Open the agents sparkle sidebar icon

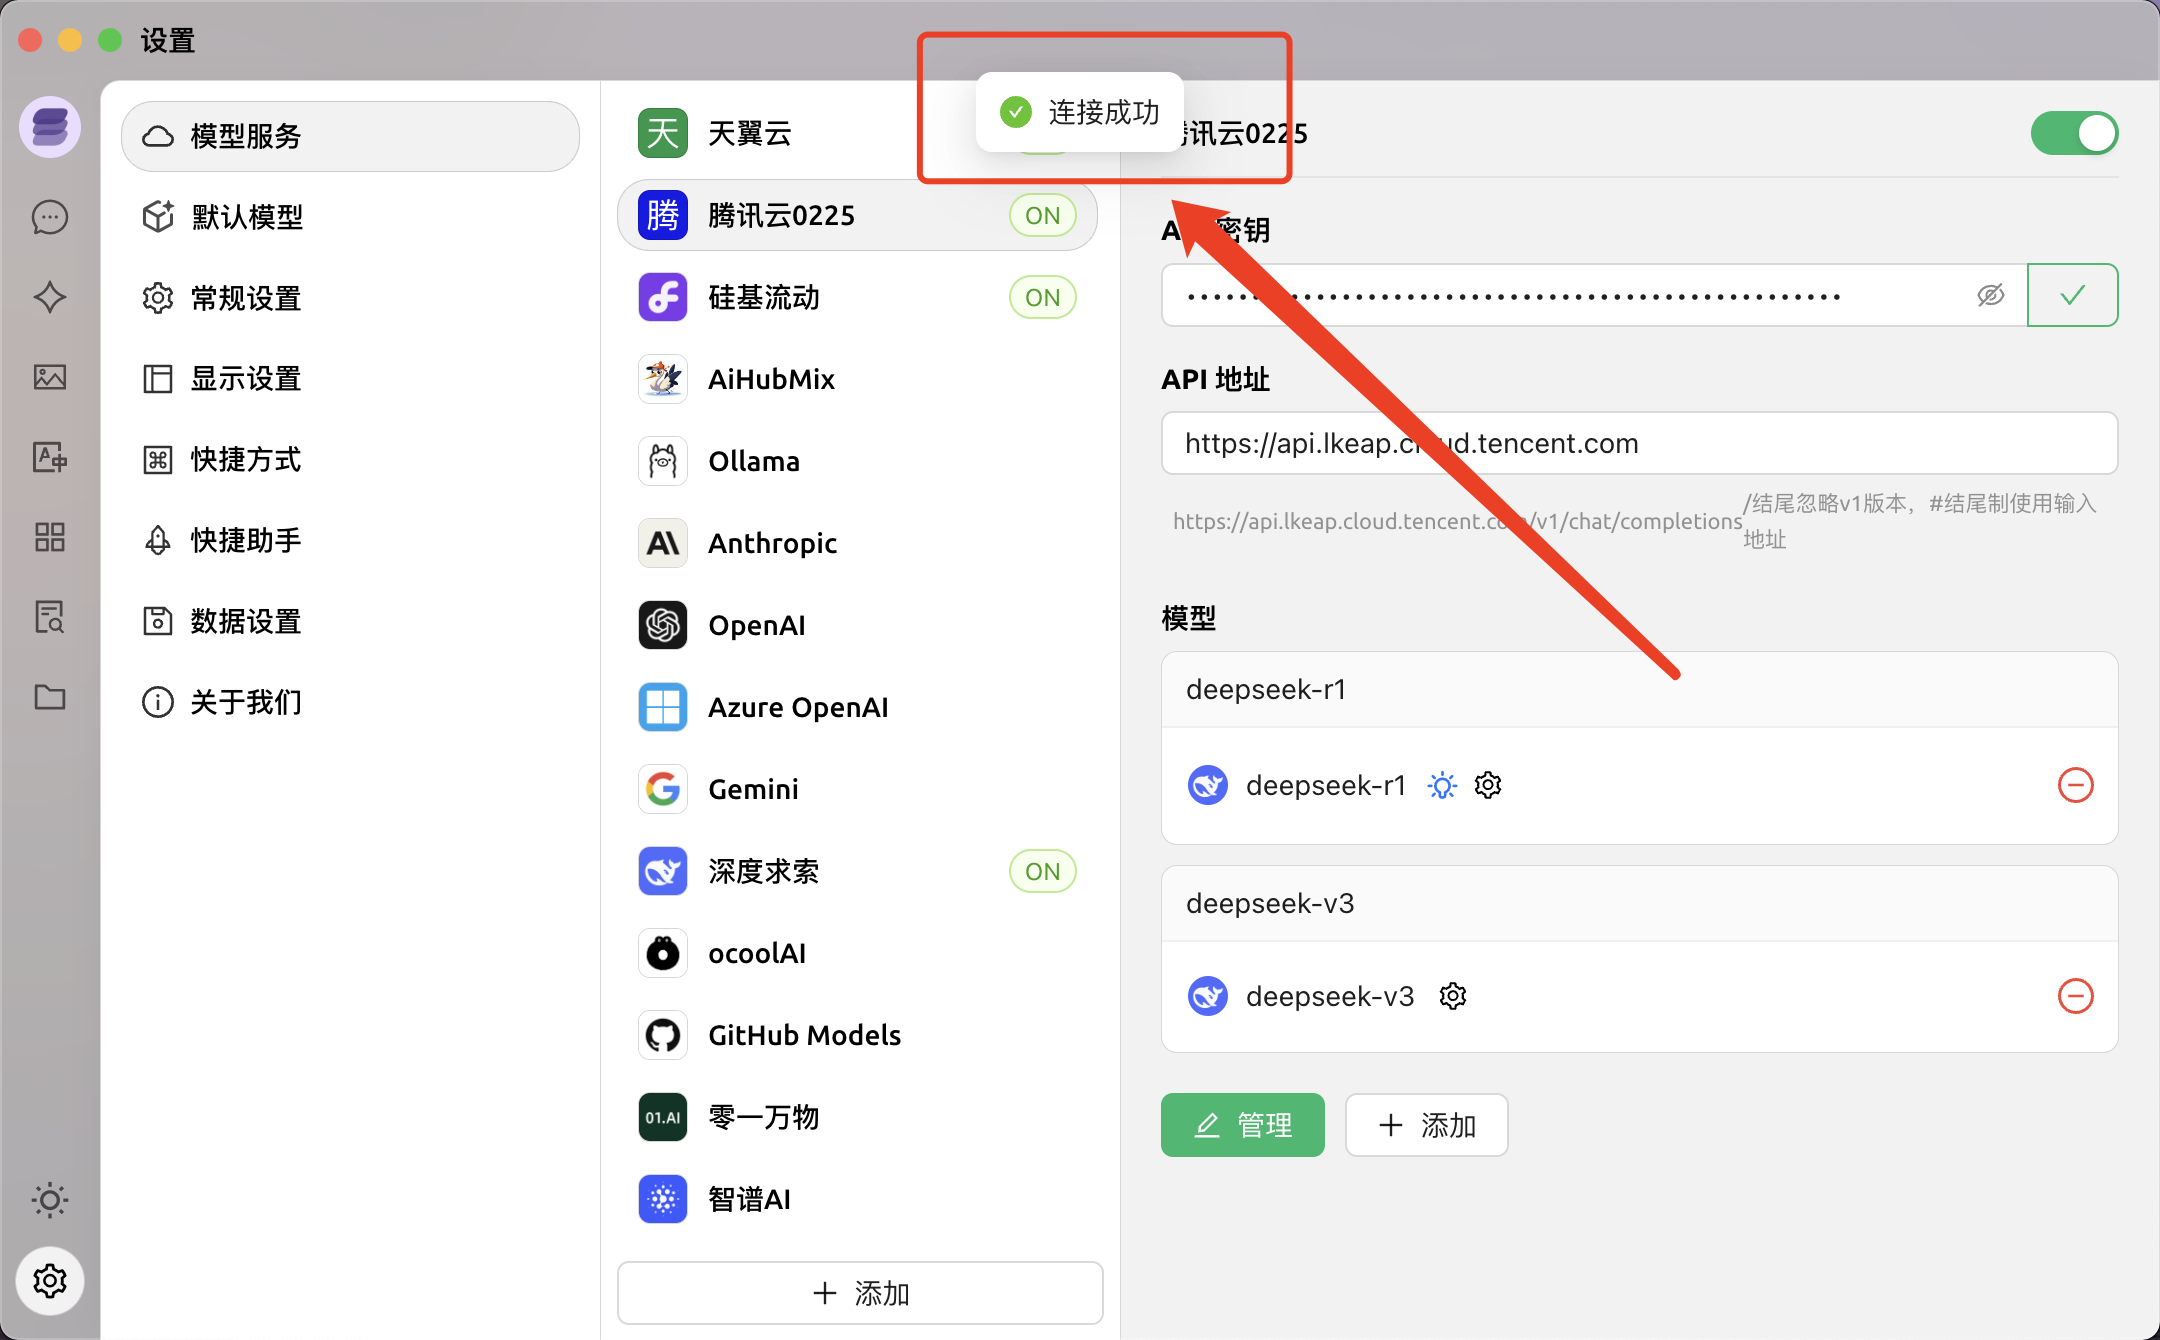50,297
